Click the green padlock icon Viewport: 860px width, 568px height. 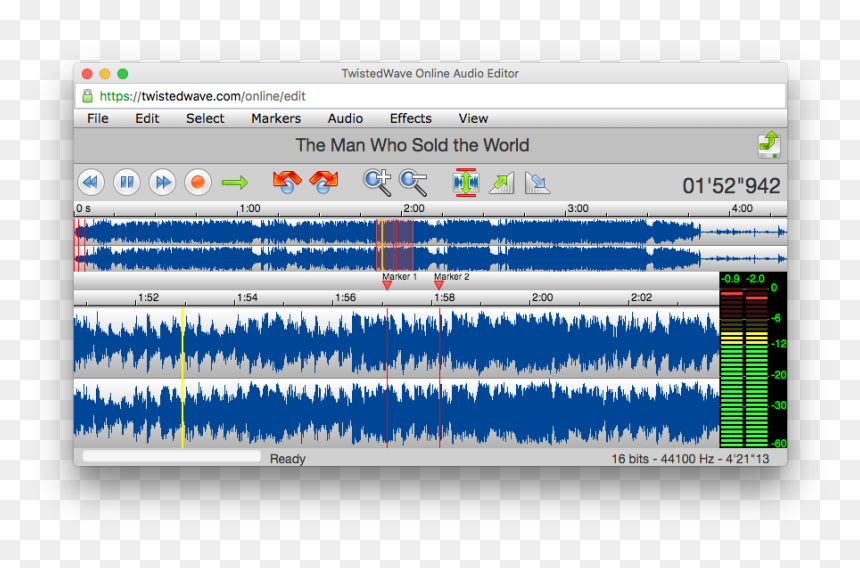point(87,96)
